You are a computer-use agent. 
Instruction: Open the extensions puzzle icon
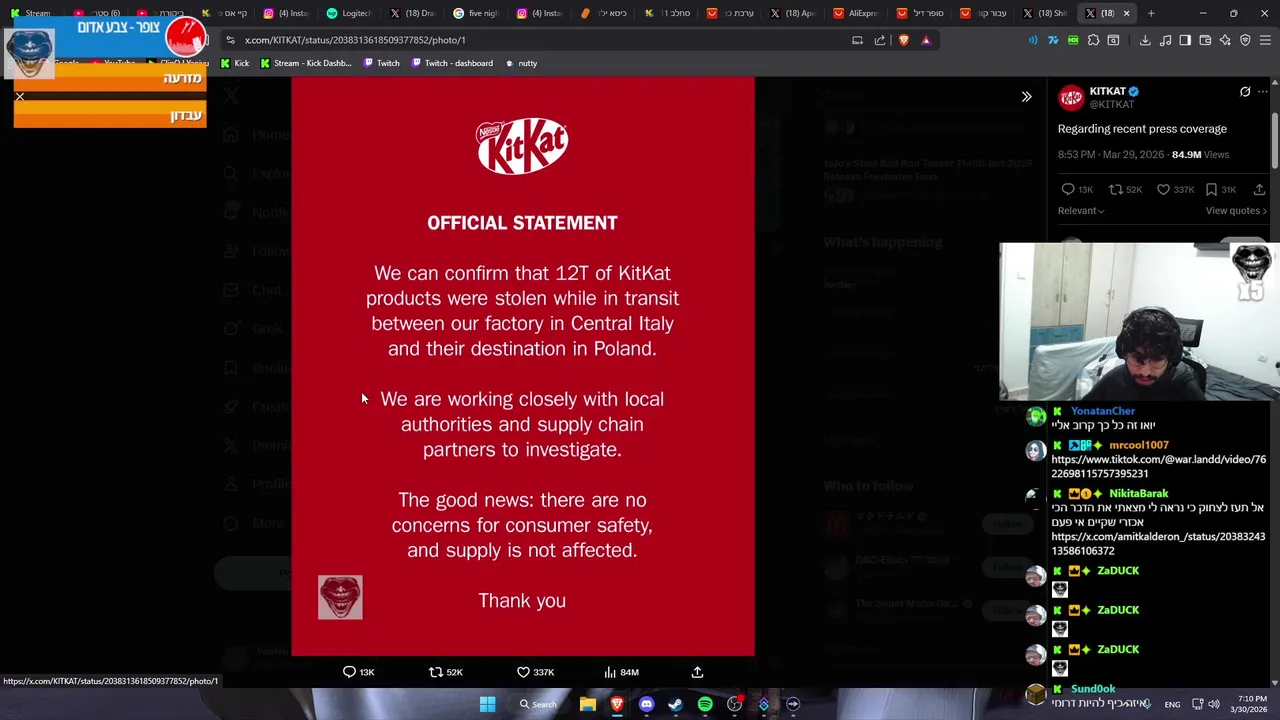(1093, 40)
